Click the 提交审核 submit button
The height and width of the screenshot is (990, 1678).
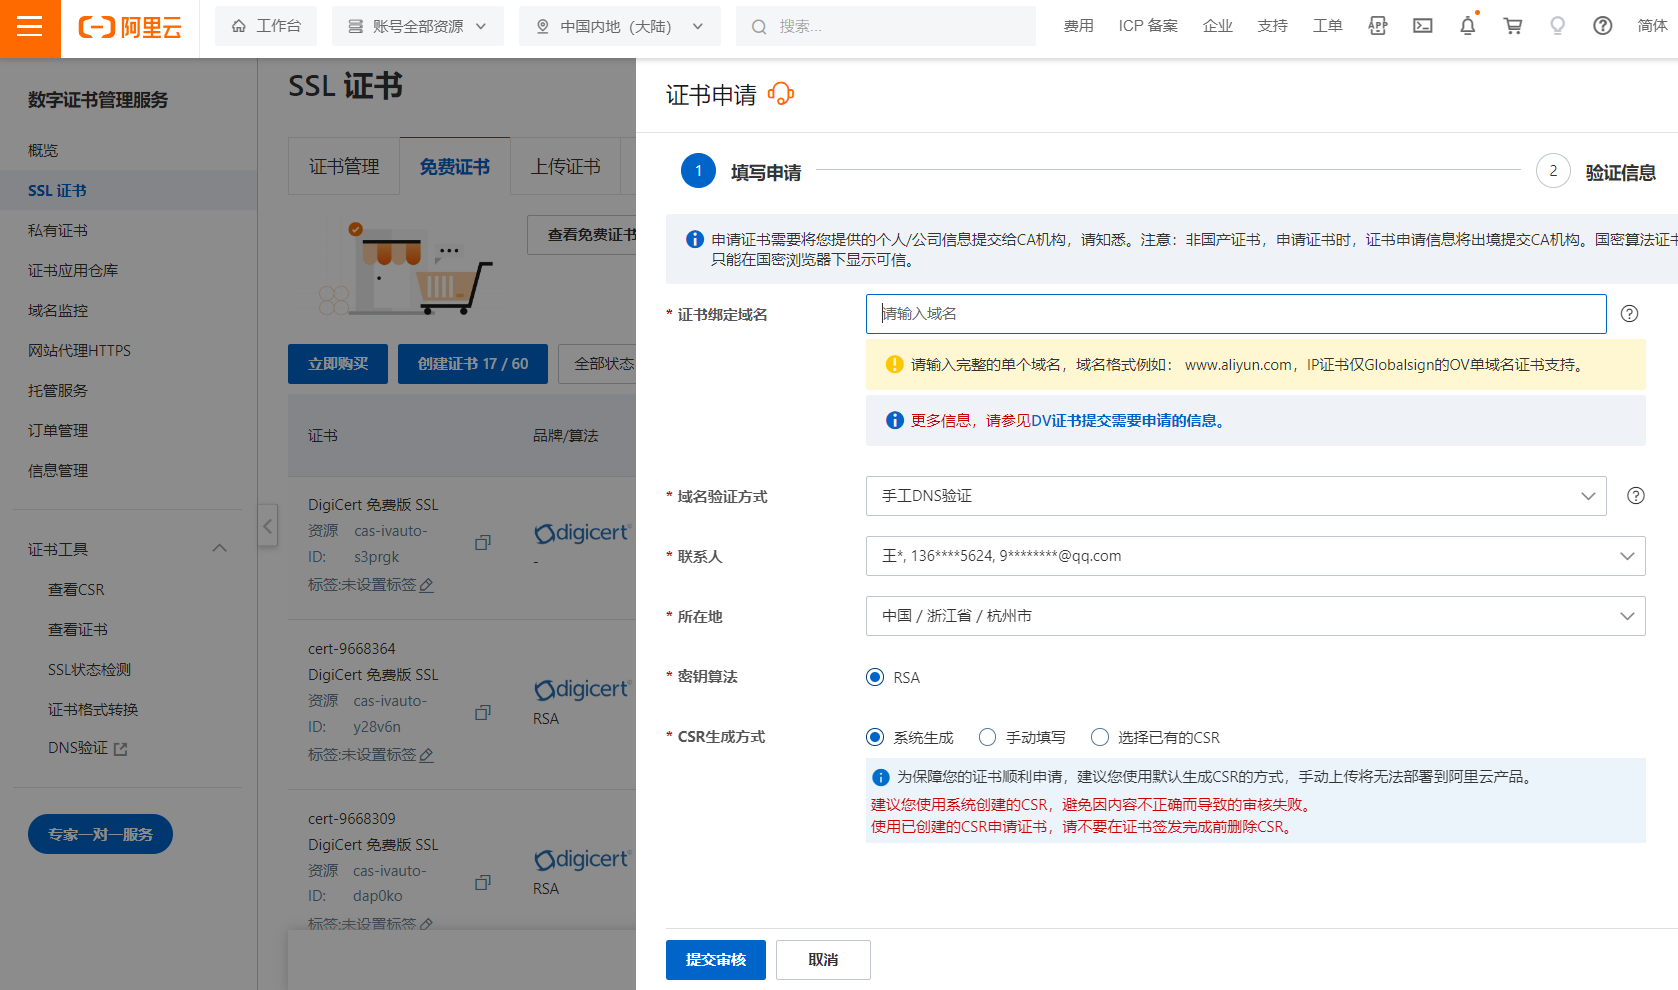coord(715,960)
